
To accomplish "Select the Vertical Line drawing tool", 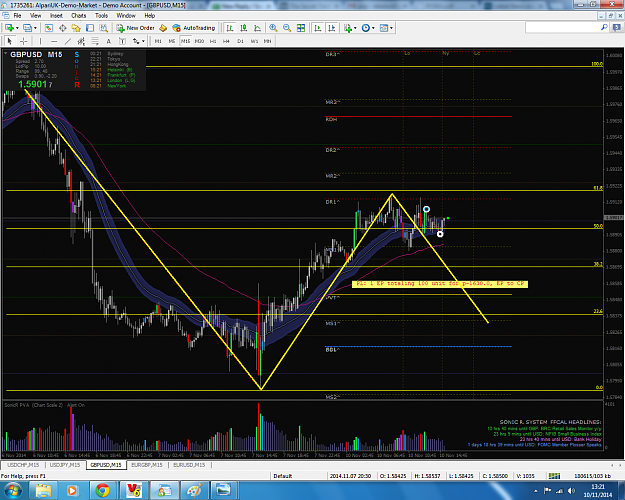I will [x=40, y=41].
